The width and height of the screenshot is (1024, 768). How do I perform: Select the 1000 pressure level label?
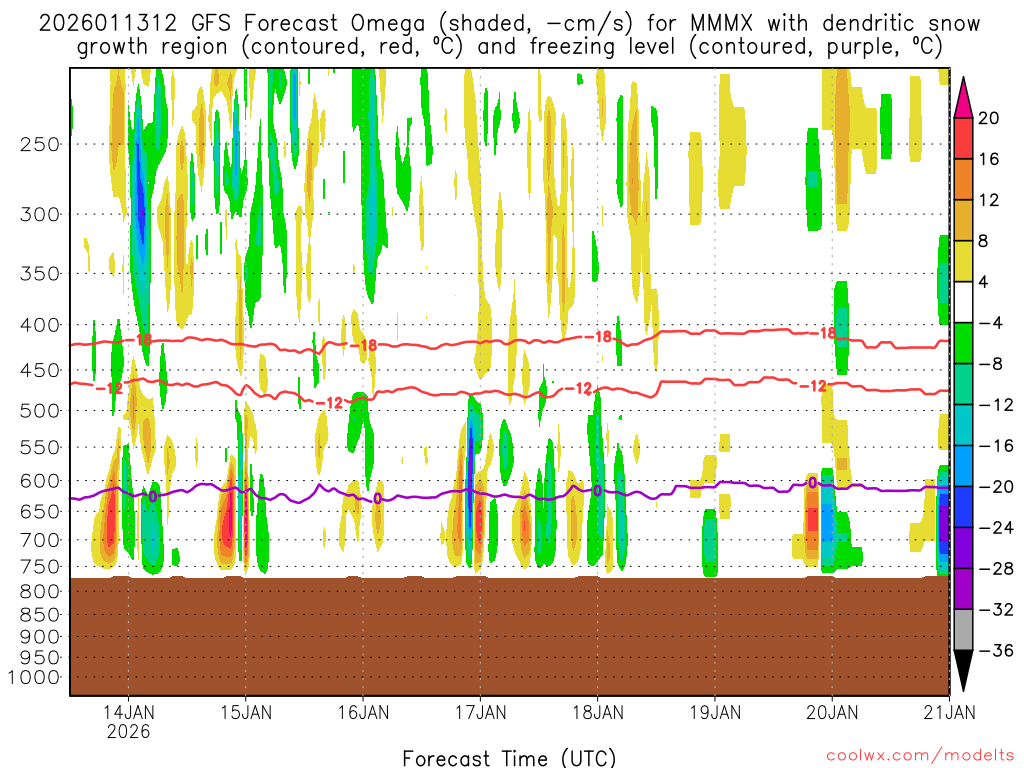click(x=36, y=677)
